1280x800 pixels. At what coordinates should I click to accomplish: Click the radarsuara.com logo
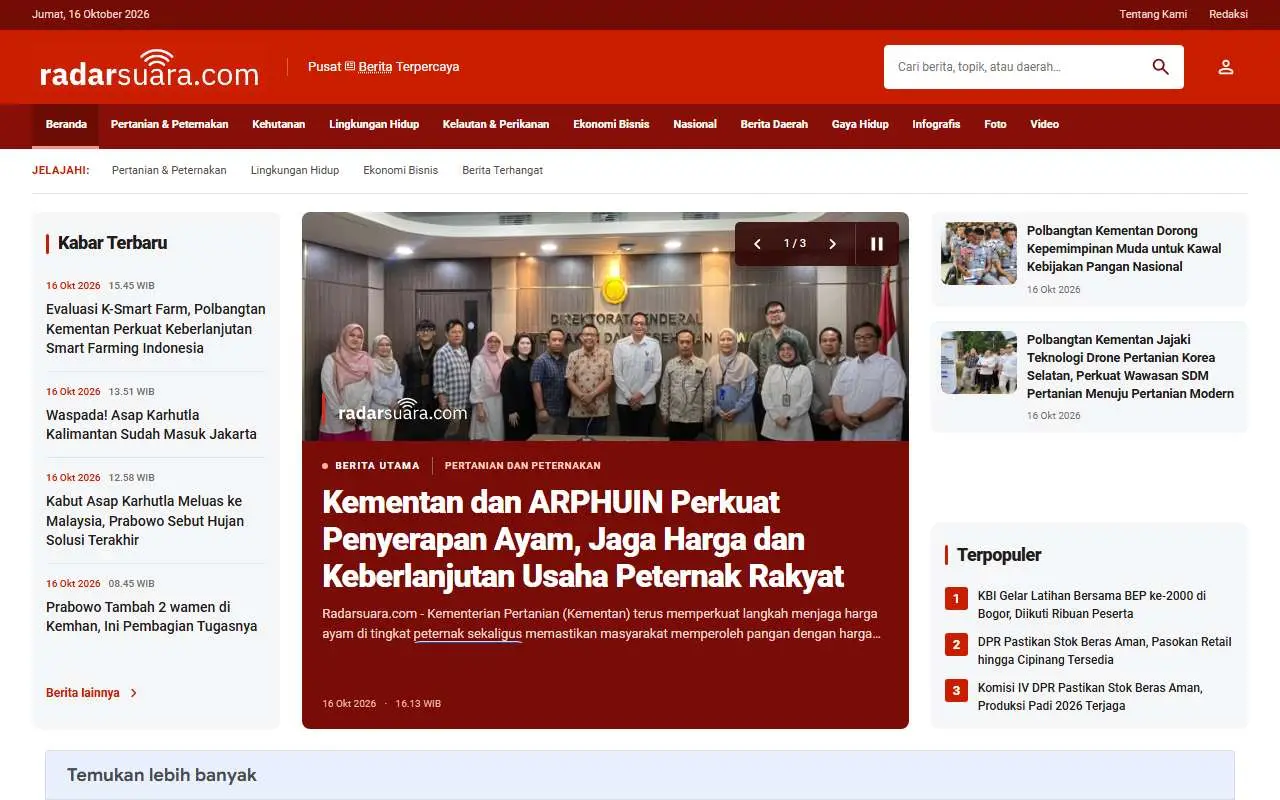pyautogui.click(x=149, y=68)
